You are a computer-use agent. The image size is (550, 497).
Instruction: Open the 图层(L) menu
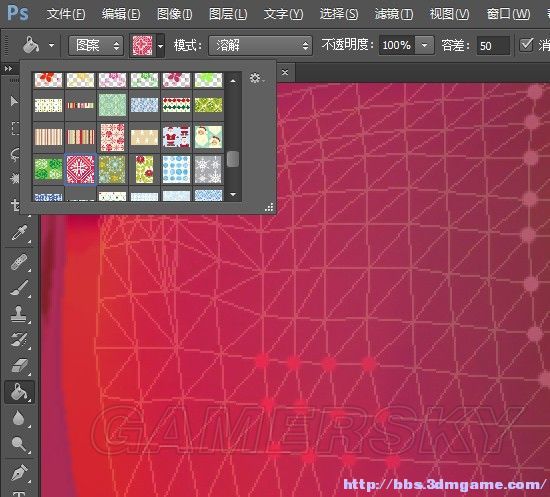[228, 14]
